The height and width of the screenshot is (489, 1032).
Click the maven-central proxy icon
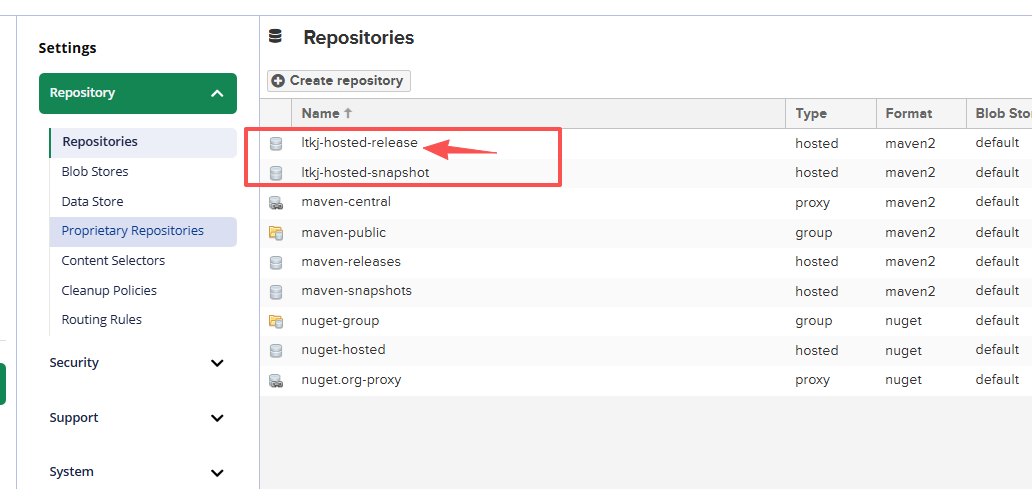[x=276, y=203]
